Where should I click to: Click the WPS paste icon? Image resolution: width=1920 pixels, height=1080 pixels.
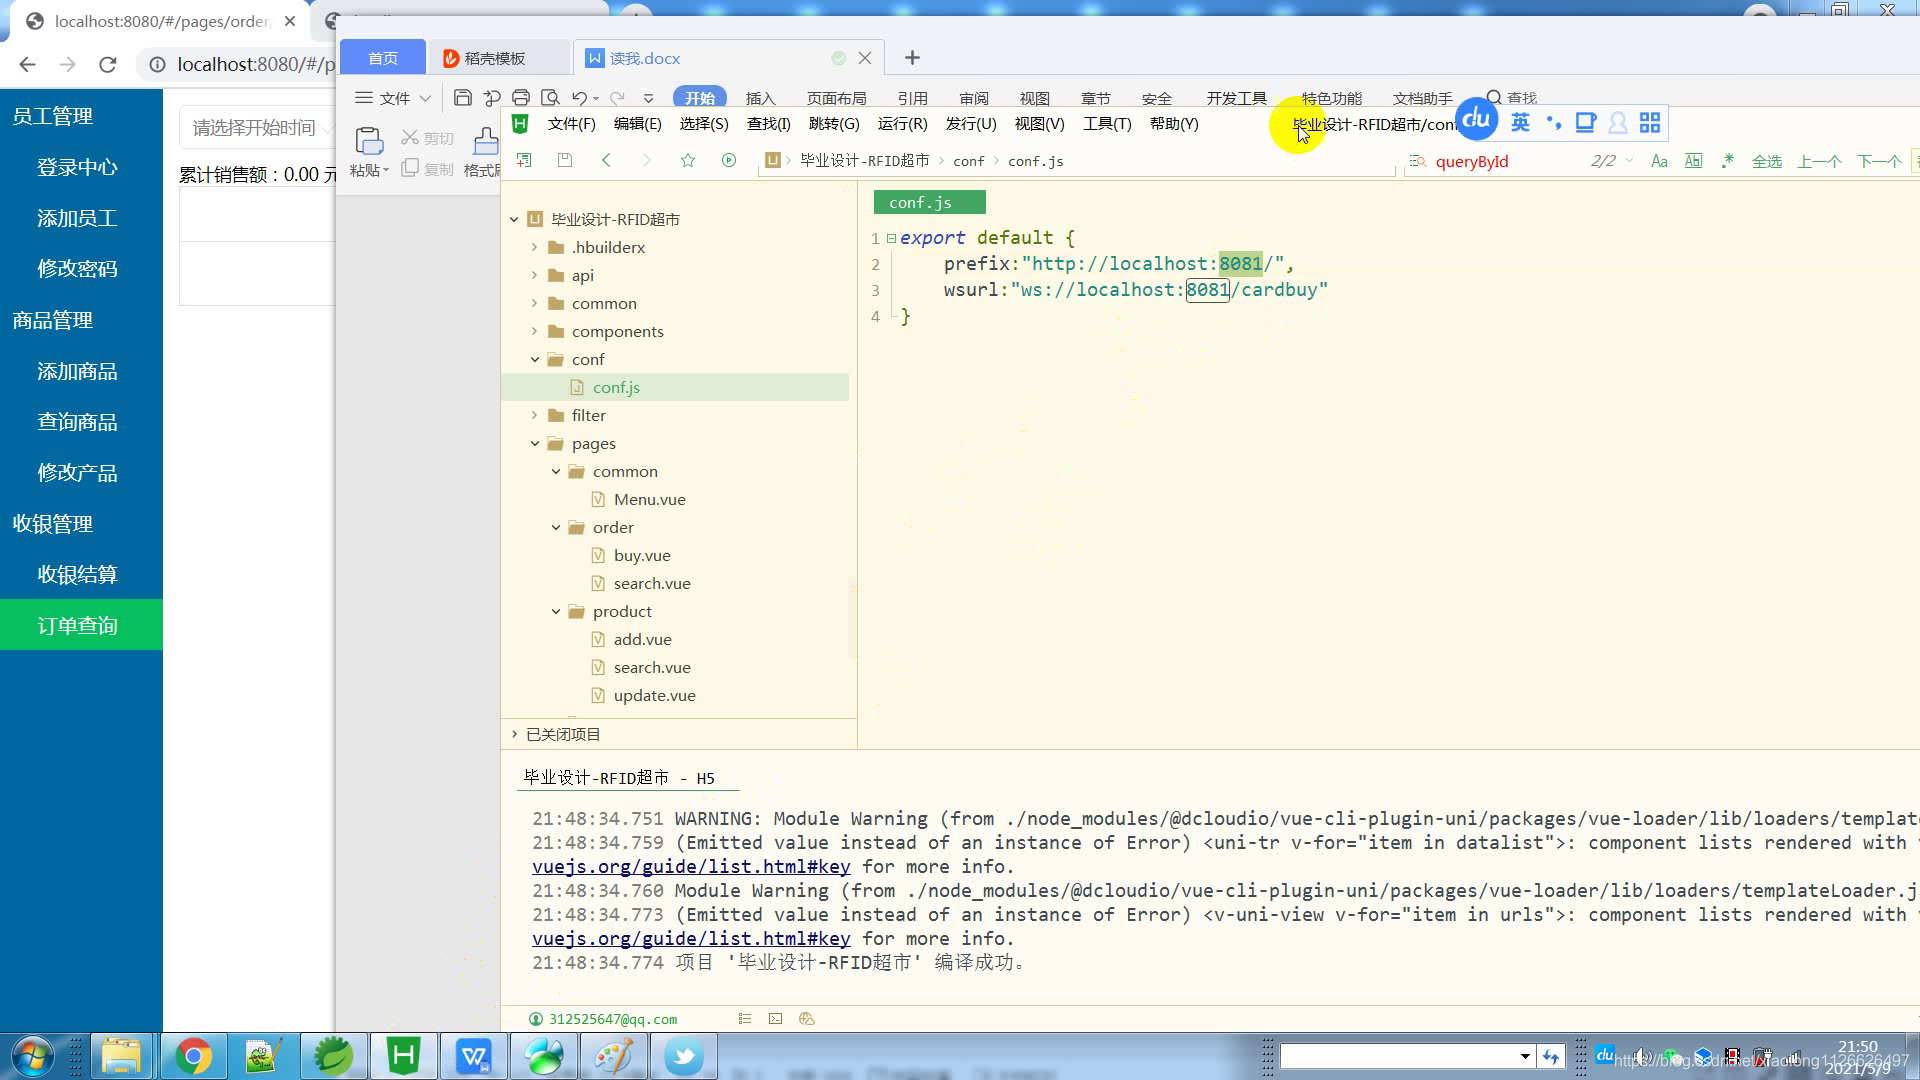pos(369,141)
